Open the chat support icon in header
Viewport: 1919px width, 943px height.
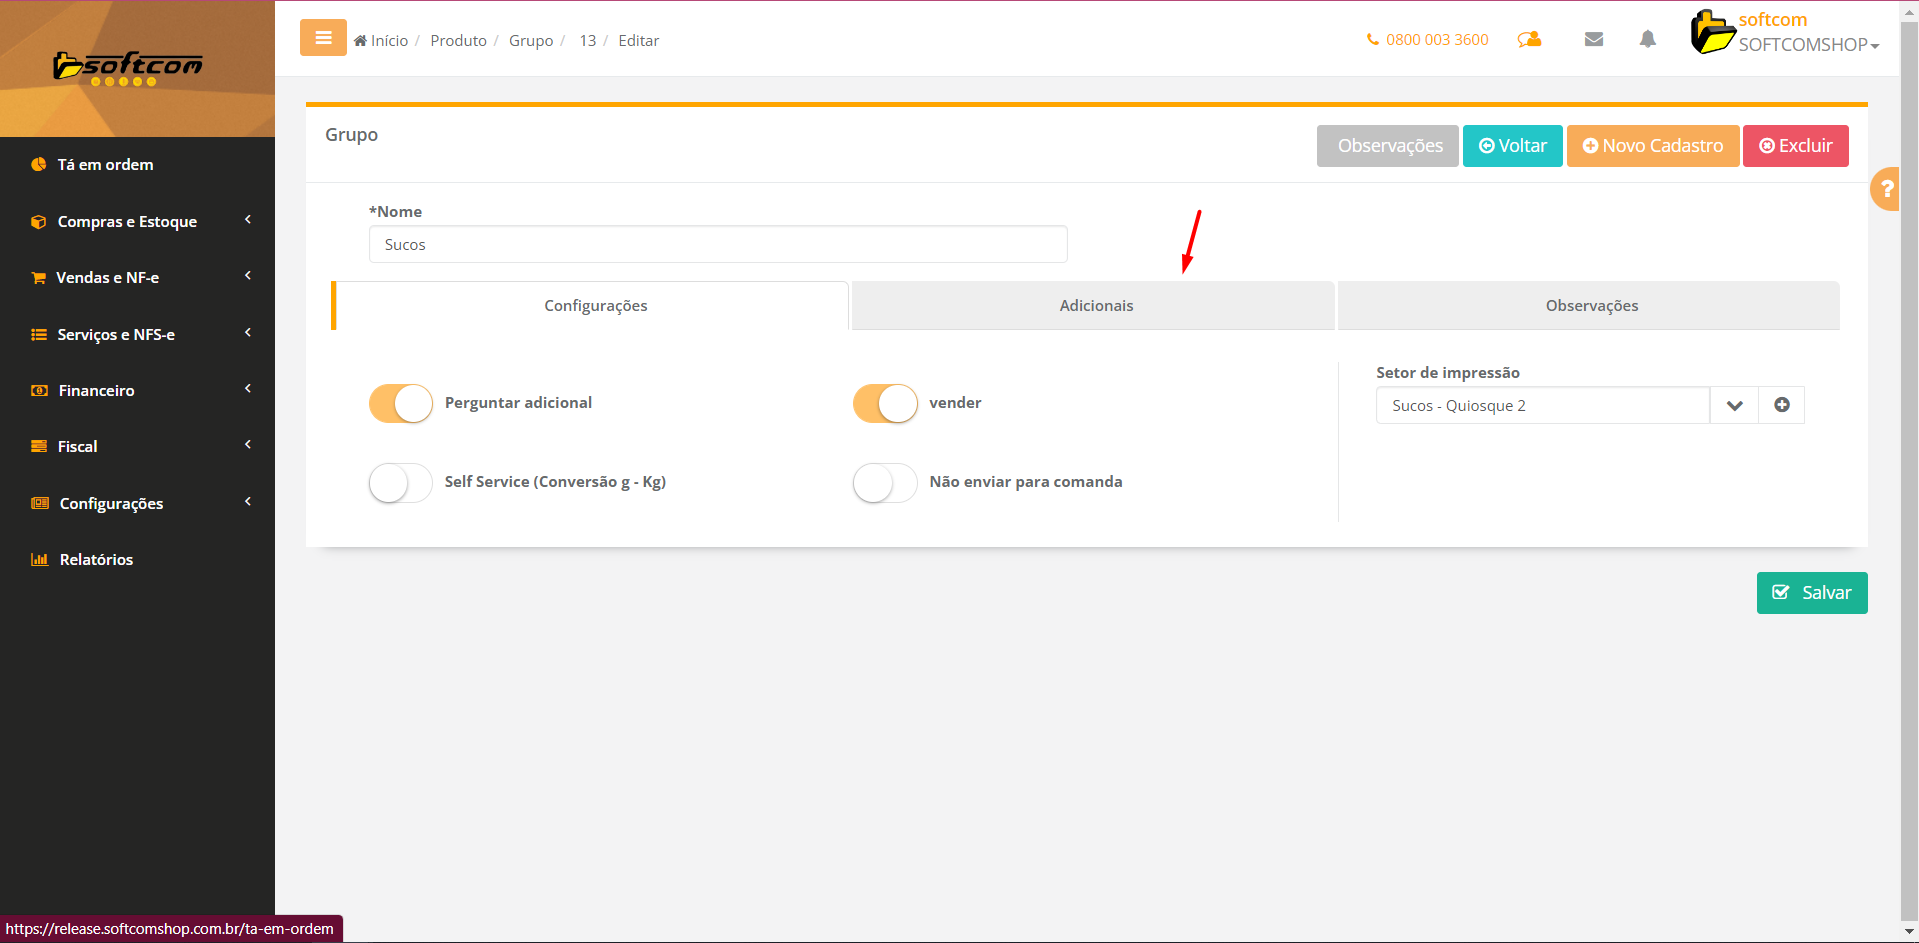pos(1529,40)
